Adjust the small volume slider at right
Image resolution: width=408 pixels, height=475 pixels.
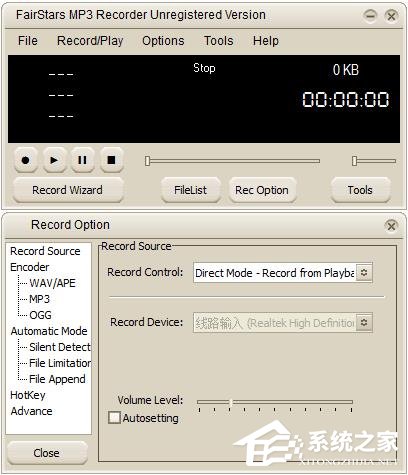pos(374,161)
